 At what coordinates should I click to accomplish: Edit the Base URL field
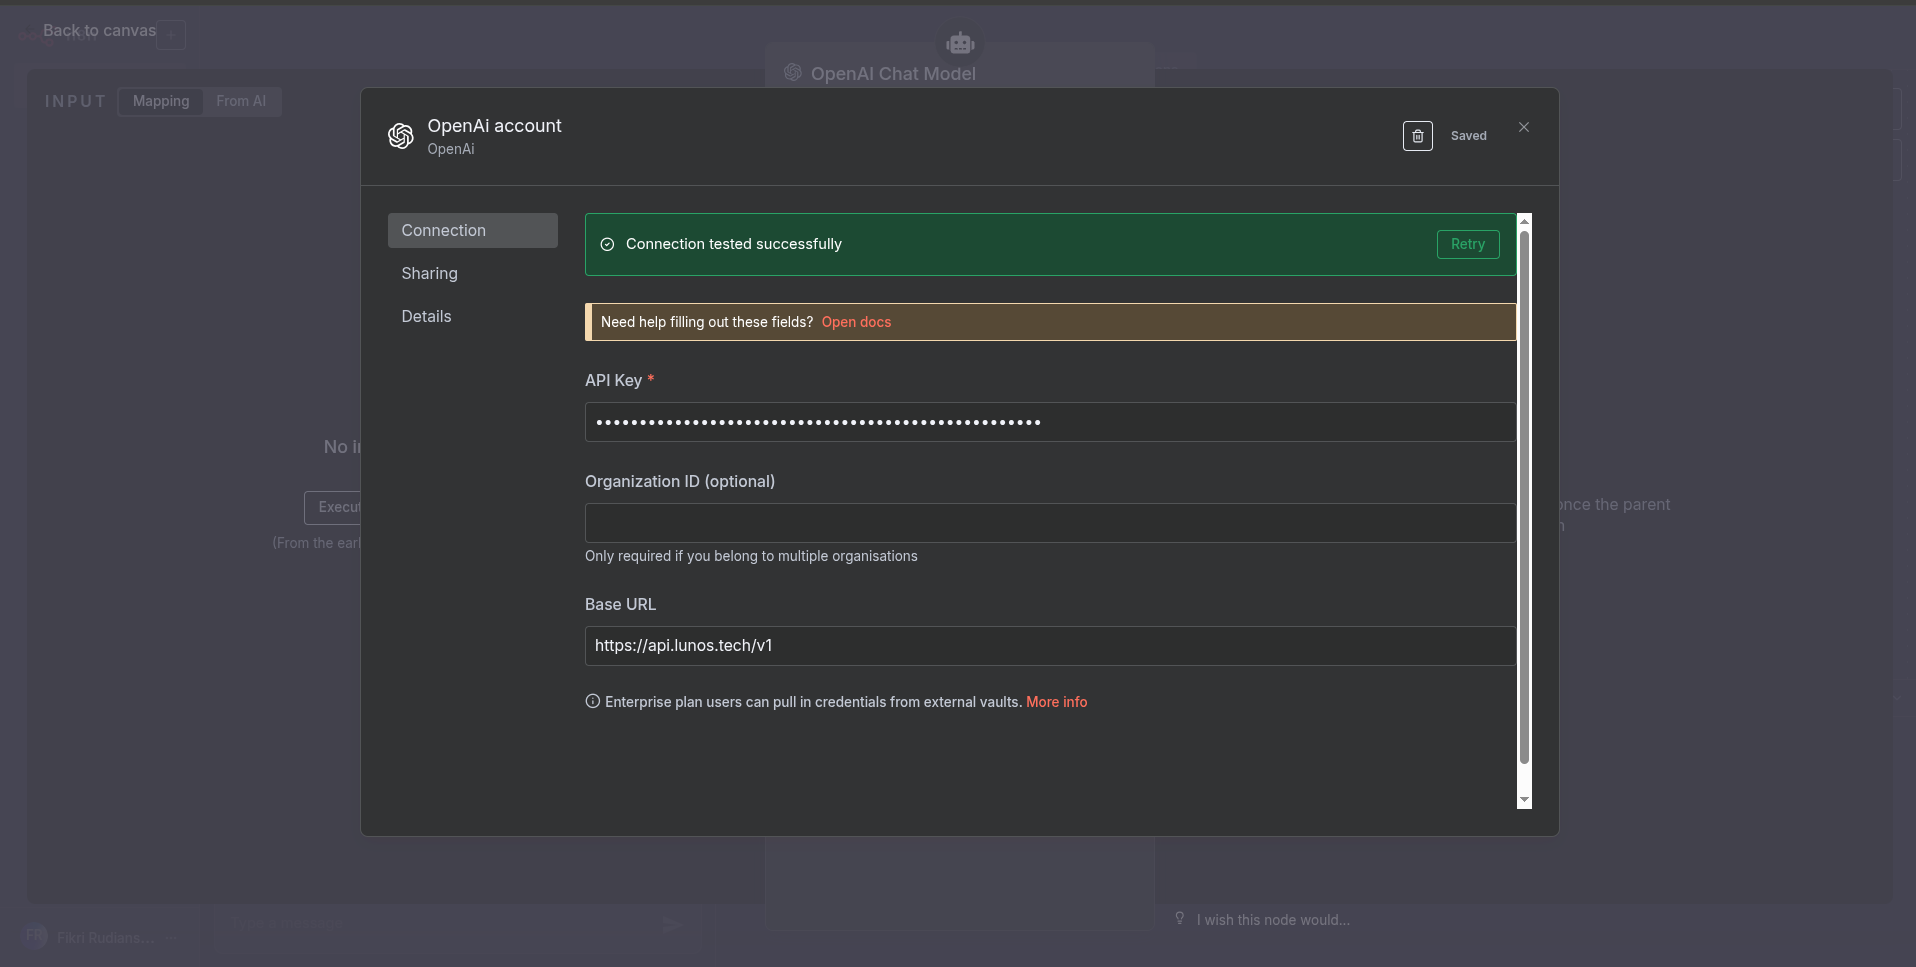[x=1050, y=646]
